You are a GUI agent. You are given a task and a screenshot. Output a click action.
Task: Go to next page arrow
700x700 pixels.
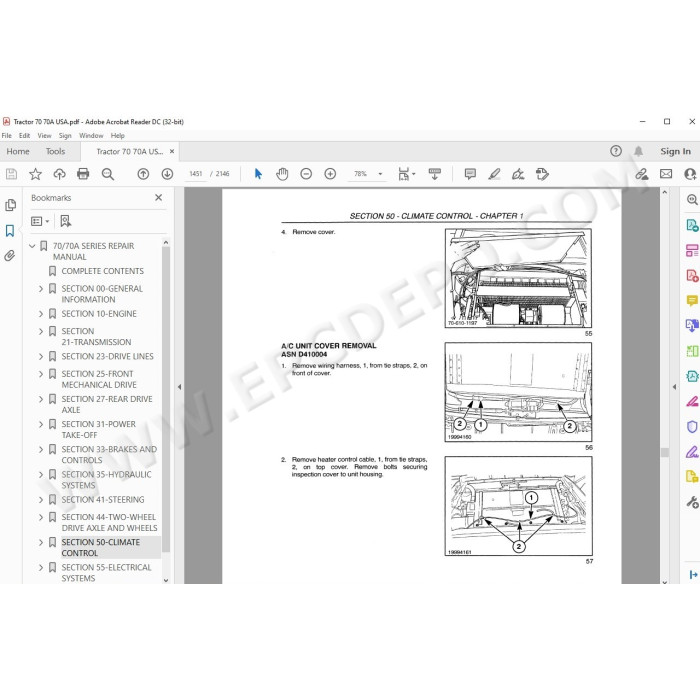click(167, 174)
